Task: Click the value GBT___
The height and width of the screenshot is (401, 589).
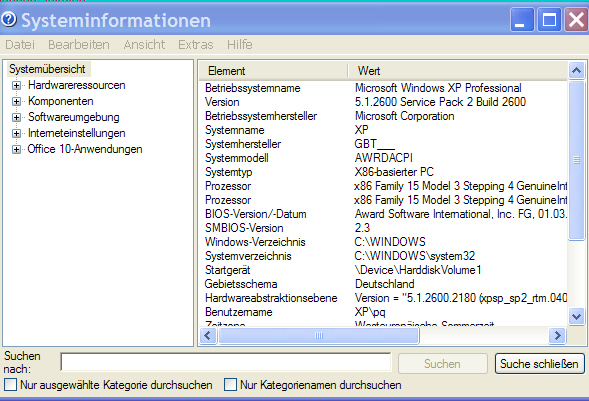Action: (x=375, y=144)
